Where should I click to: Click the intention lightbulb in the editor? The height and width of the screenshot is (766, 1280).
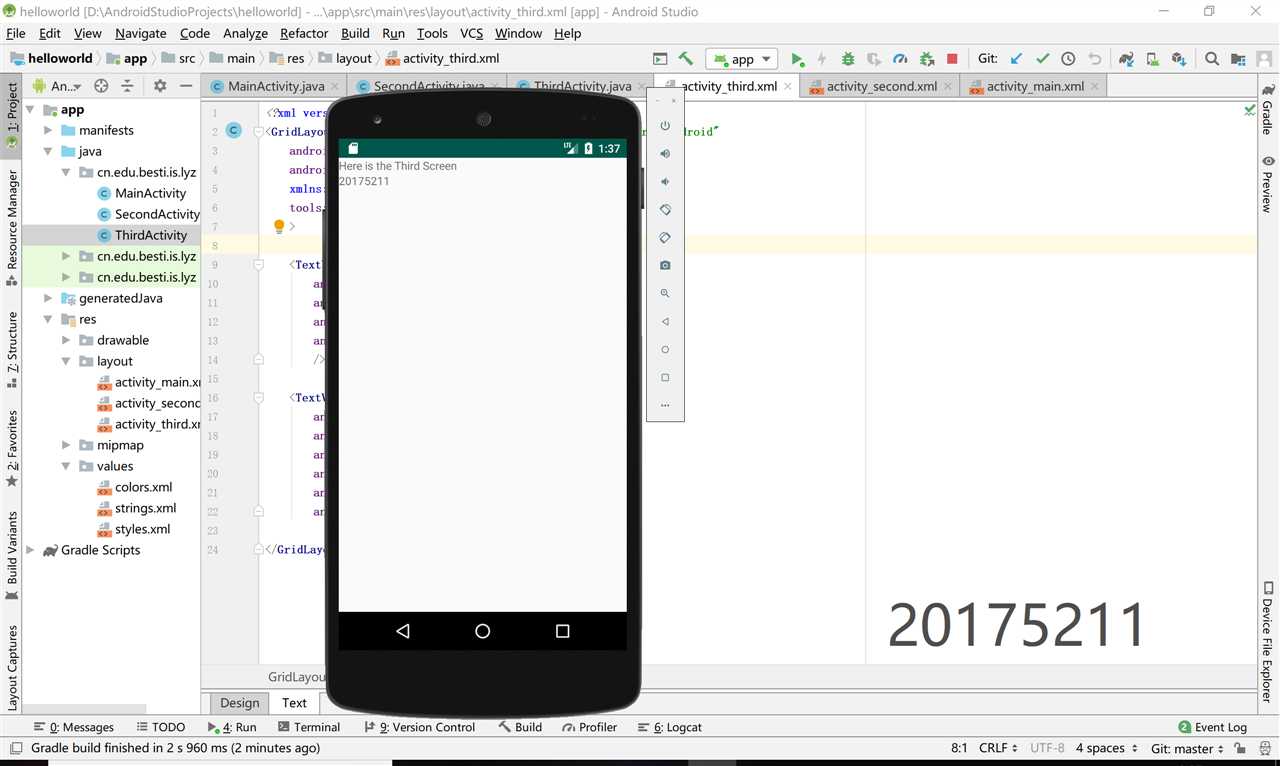(x=279, y=227)
